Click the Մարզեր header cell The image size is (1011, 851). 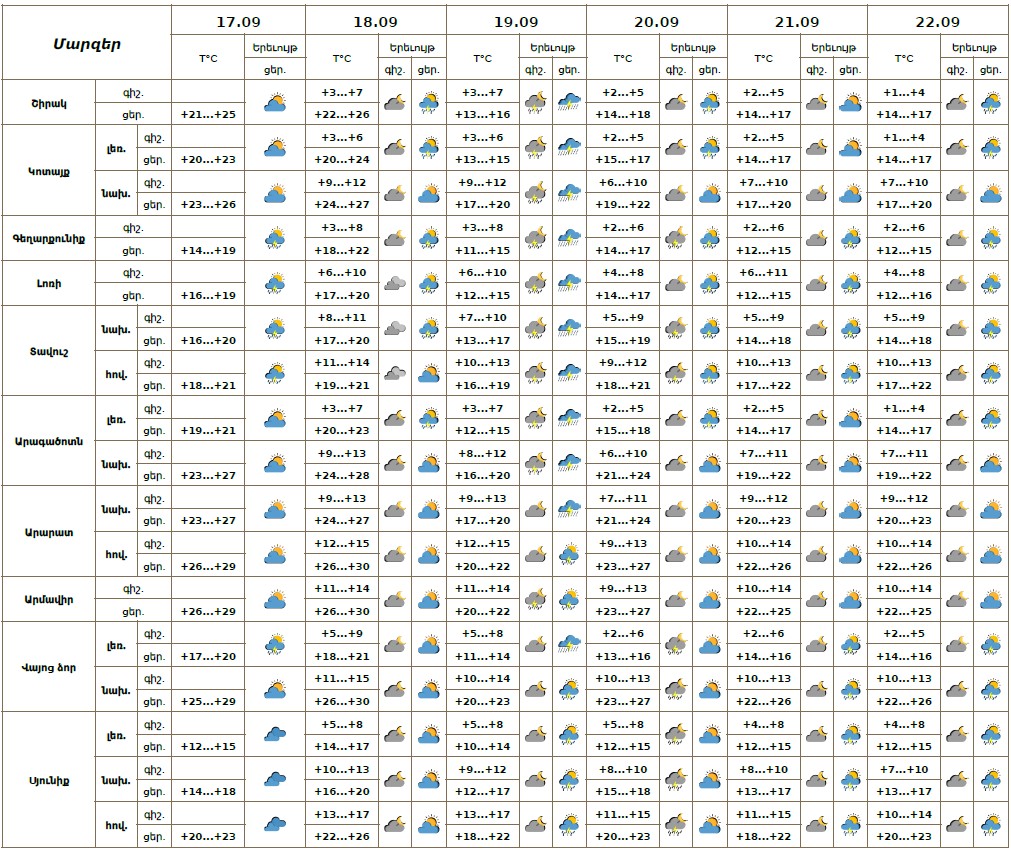point(87,43)
